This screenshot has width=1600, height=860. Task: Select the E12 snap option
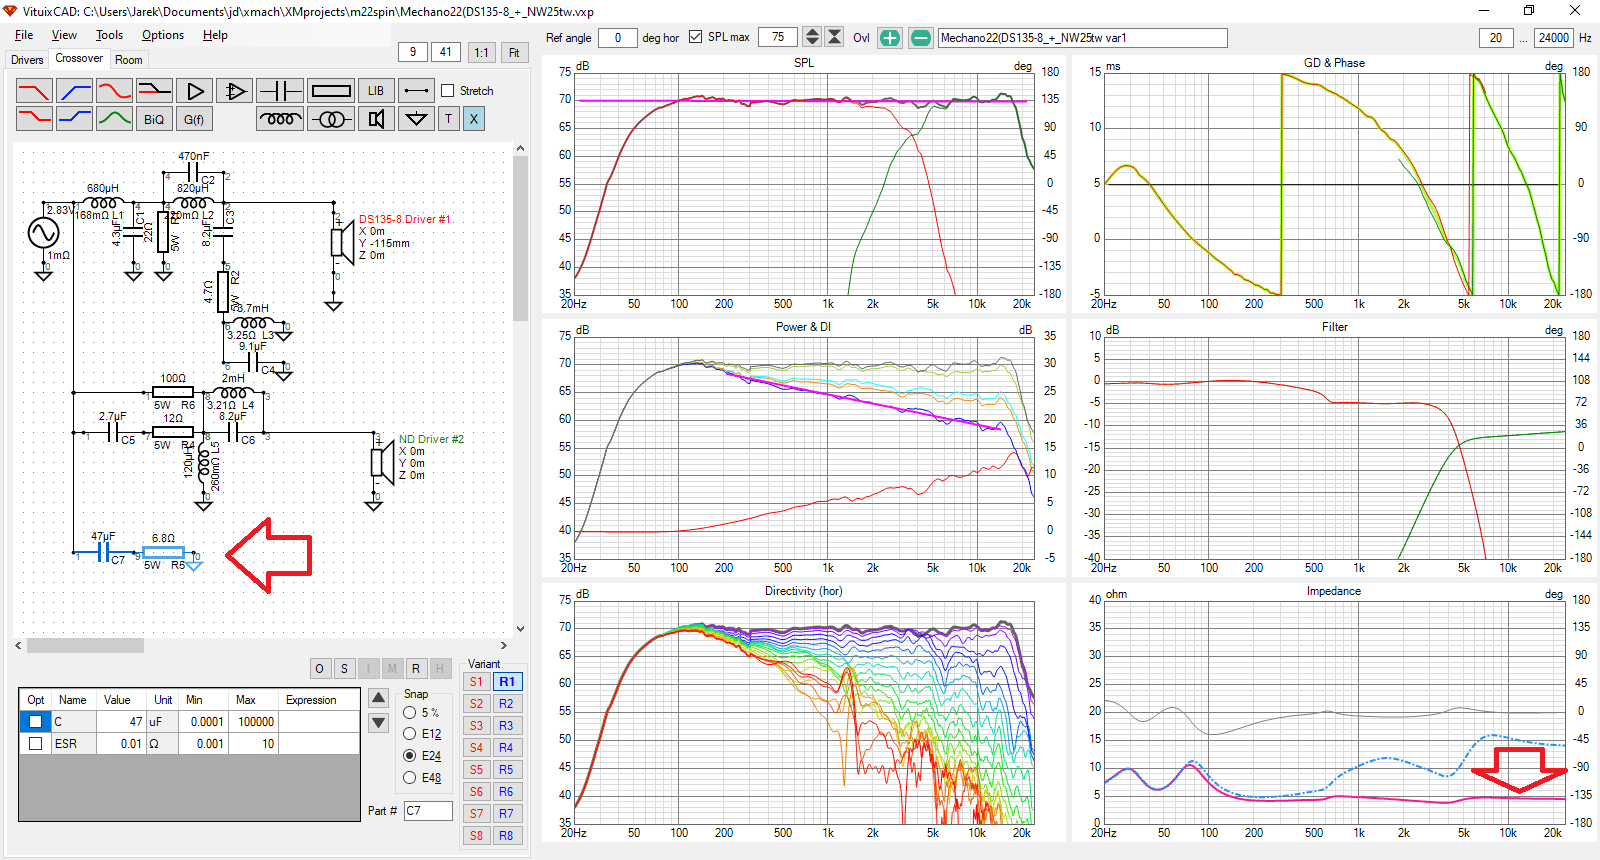(x=410, y=734)
